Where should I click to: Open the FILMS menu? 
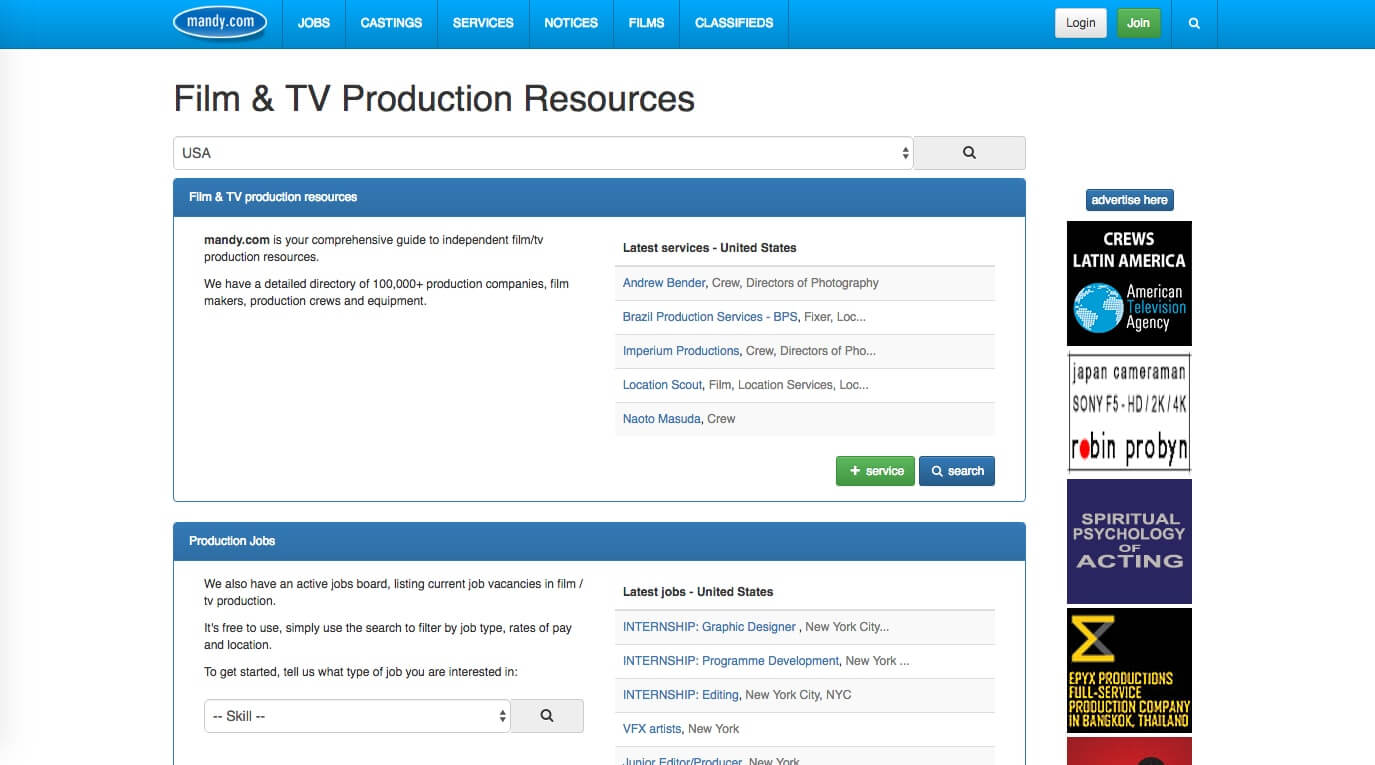[646, 23]
